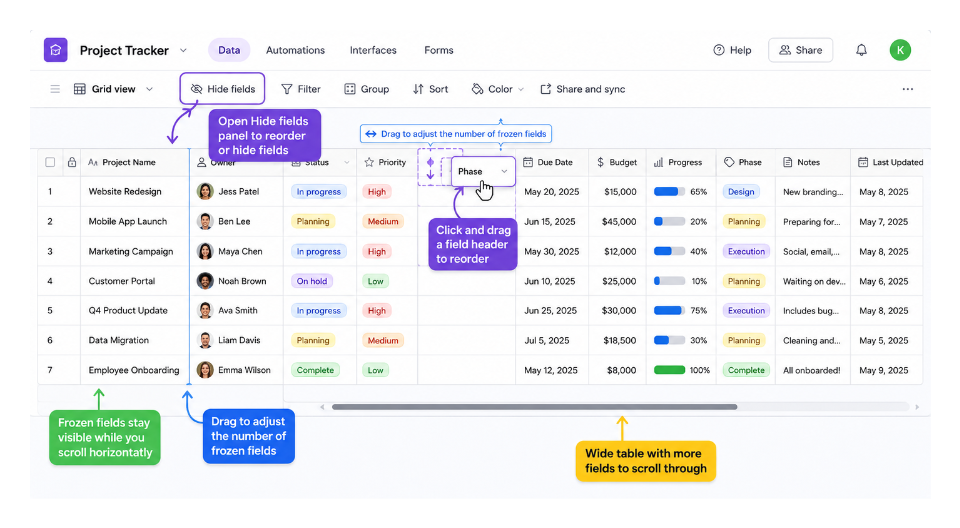Open the Project Tracker name dropdown

[183, 50]
